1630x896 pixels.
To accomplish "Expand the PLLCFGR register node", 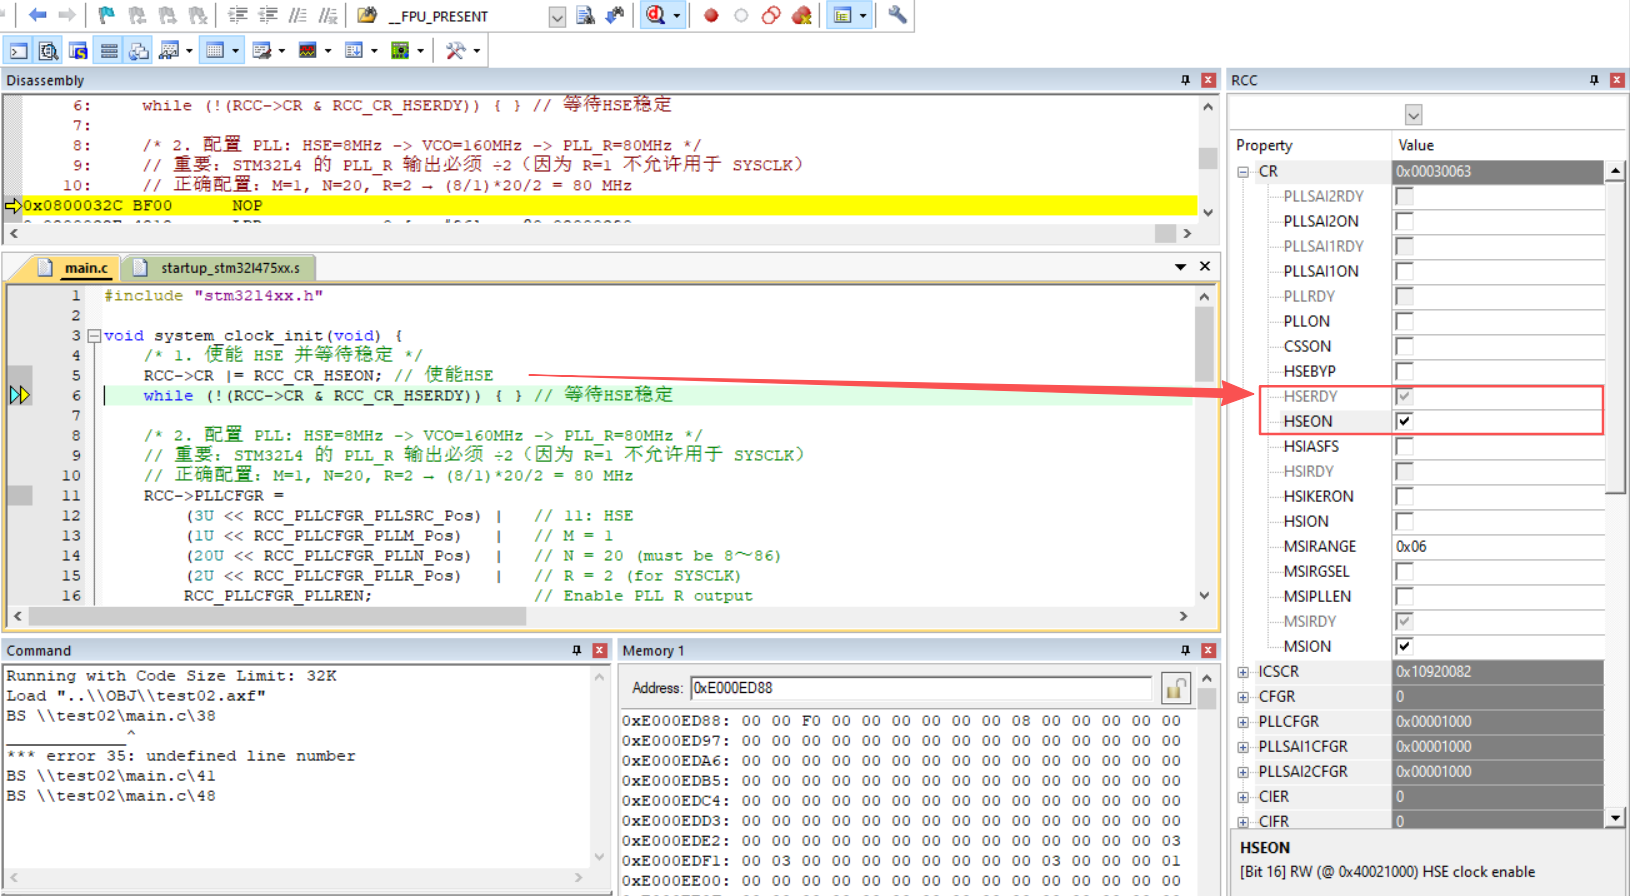I will click(x=1243, y=722).
